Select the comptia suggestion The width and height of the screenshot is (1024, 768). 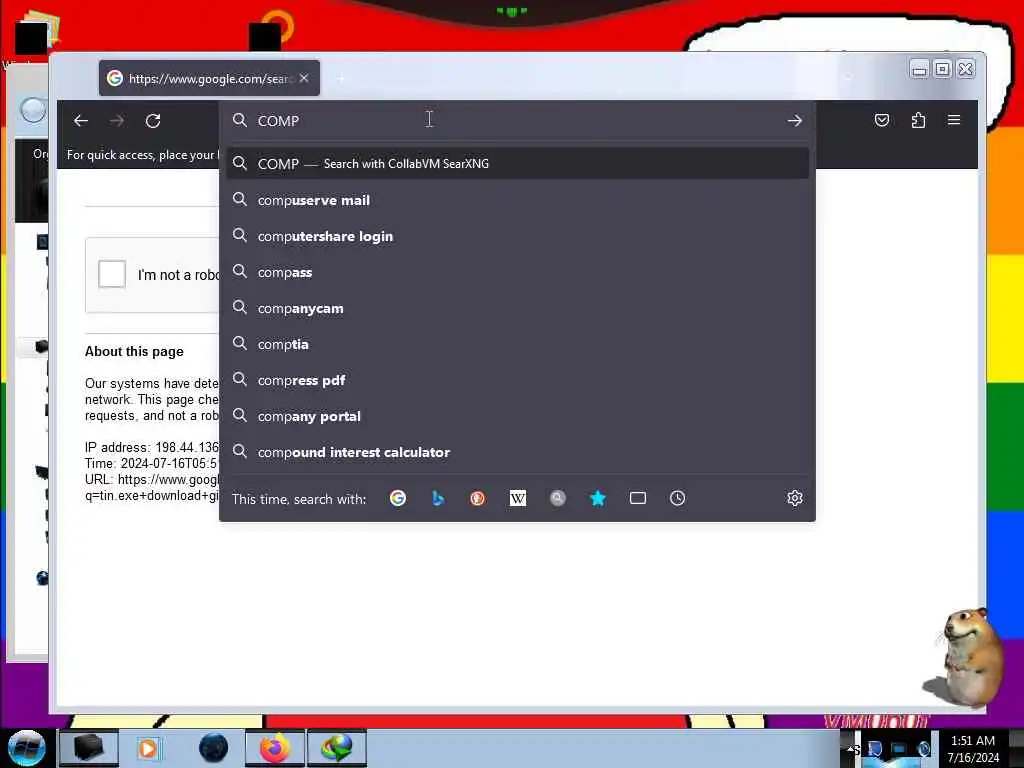(x=517, y=344)
